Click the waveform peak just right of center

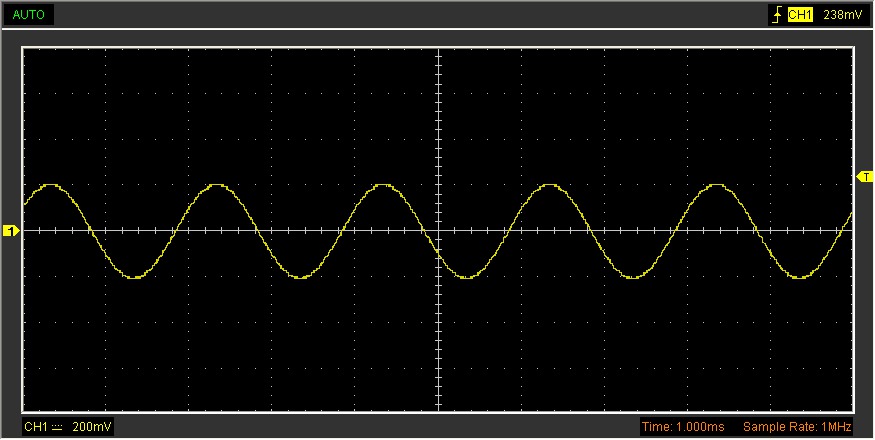pos(549,185)
